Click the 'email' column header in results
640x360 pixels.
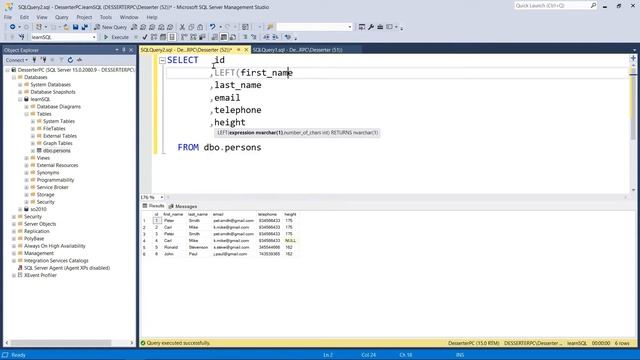(x=218, y=214)
